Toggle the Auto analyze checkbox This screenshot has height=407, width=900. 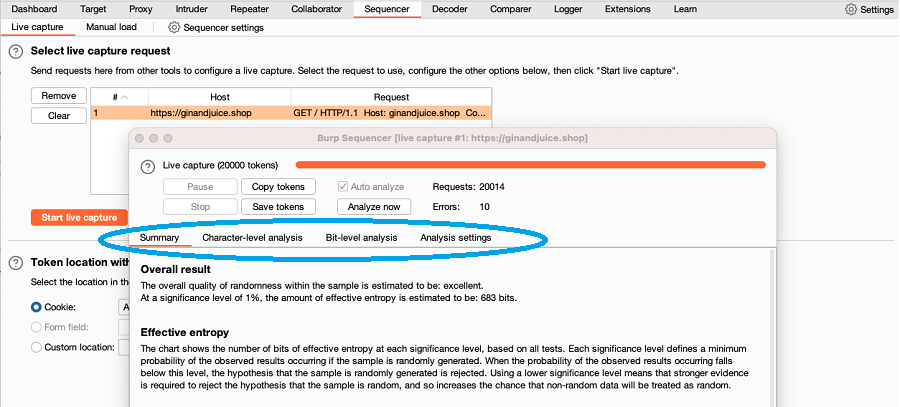click(x=344, y=186)
